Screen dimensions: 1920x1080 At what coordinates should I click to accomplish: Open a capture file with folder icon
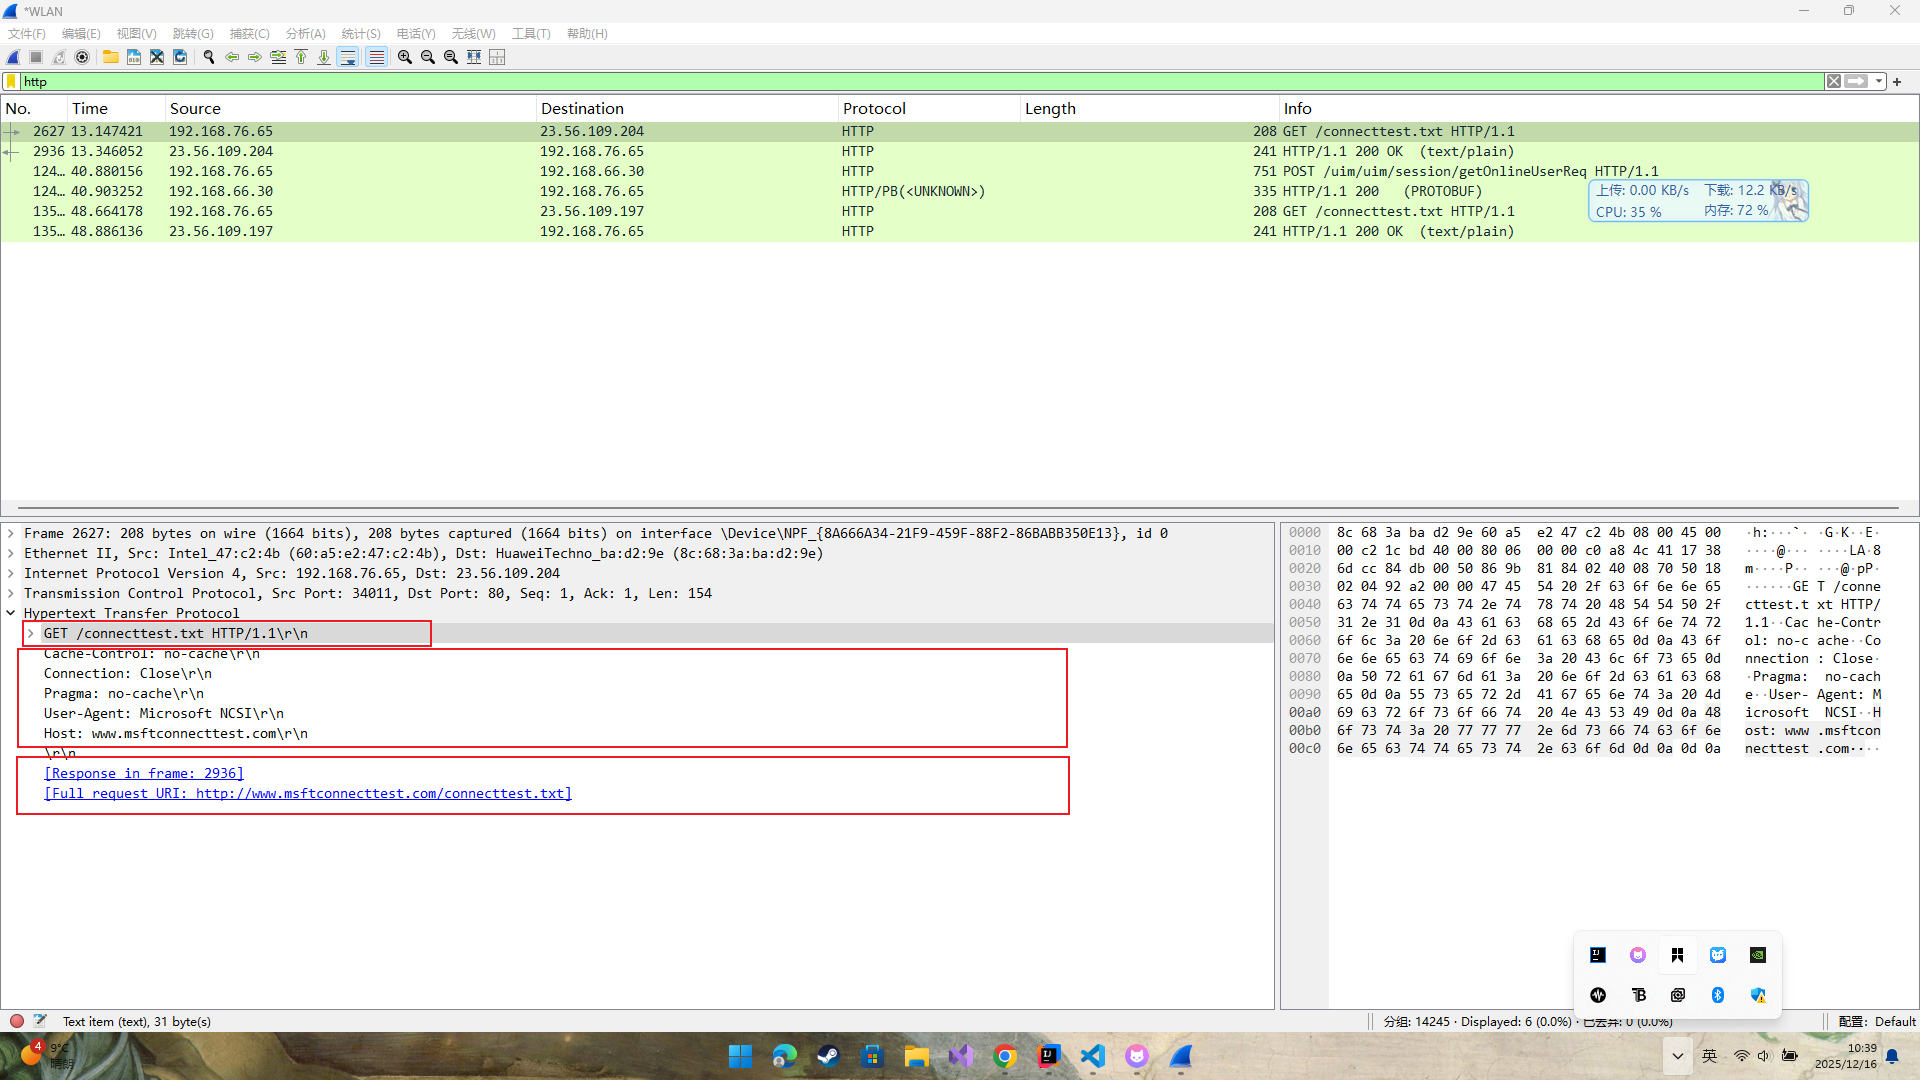coord(110,57)
